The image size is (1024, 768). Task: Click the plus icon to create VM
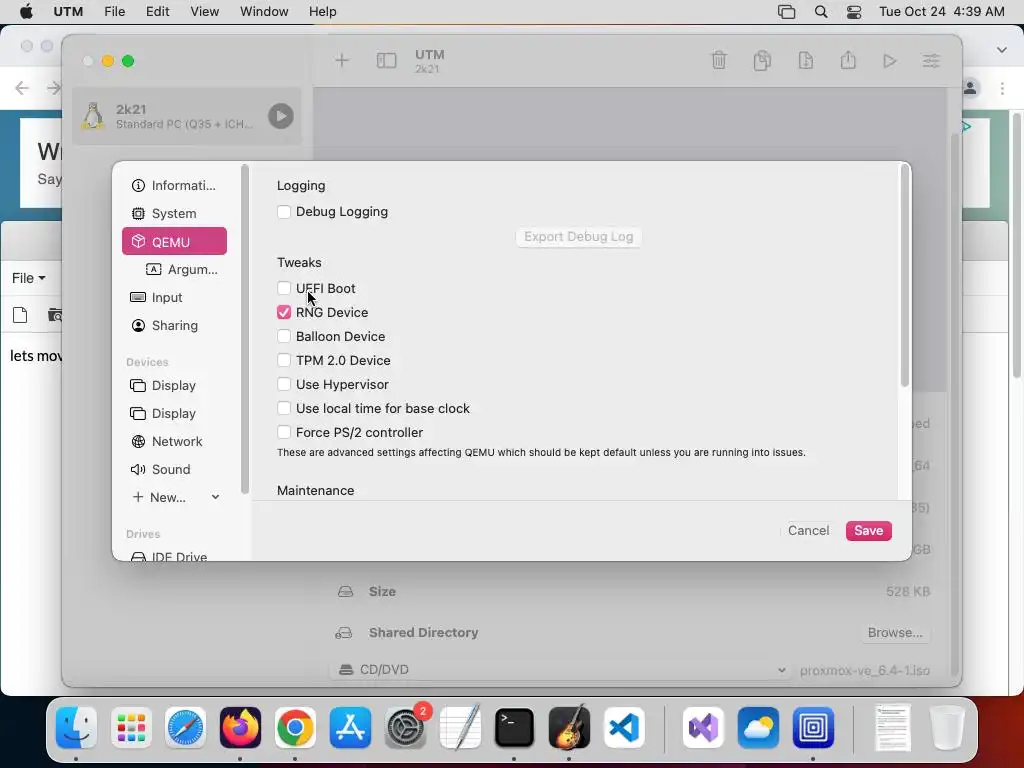tap(342, 61)
